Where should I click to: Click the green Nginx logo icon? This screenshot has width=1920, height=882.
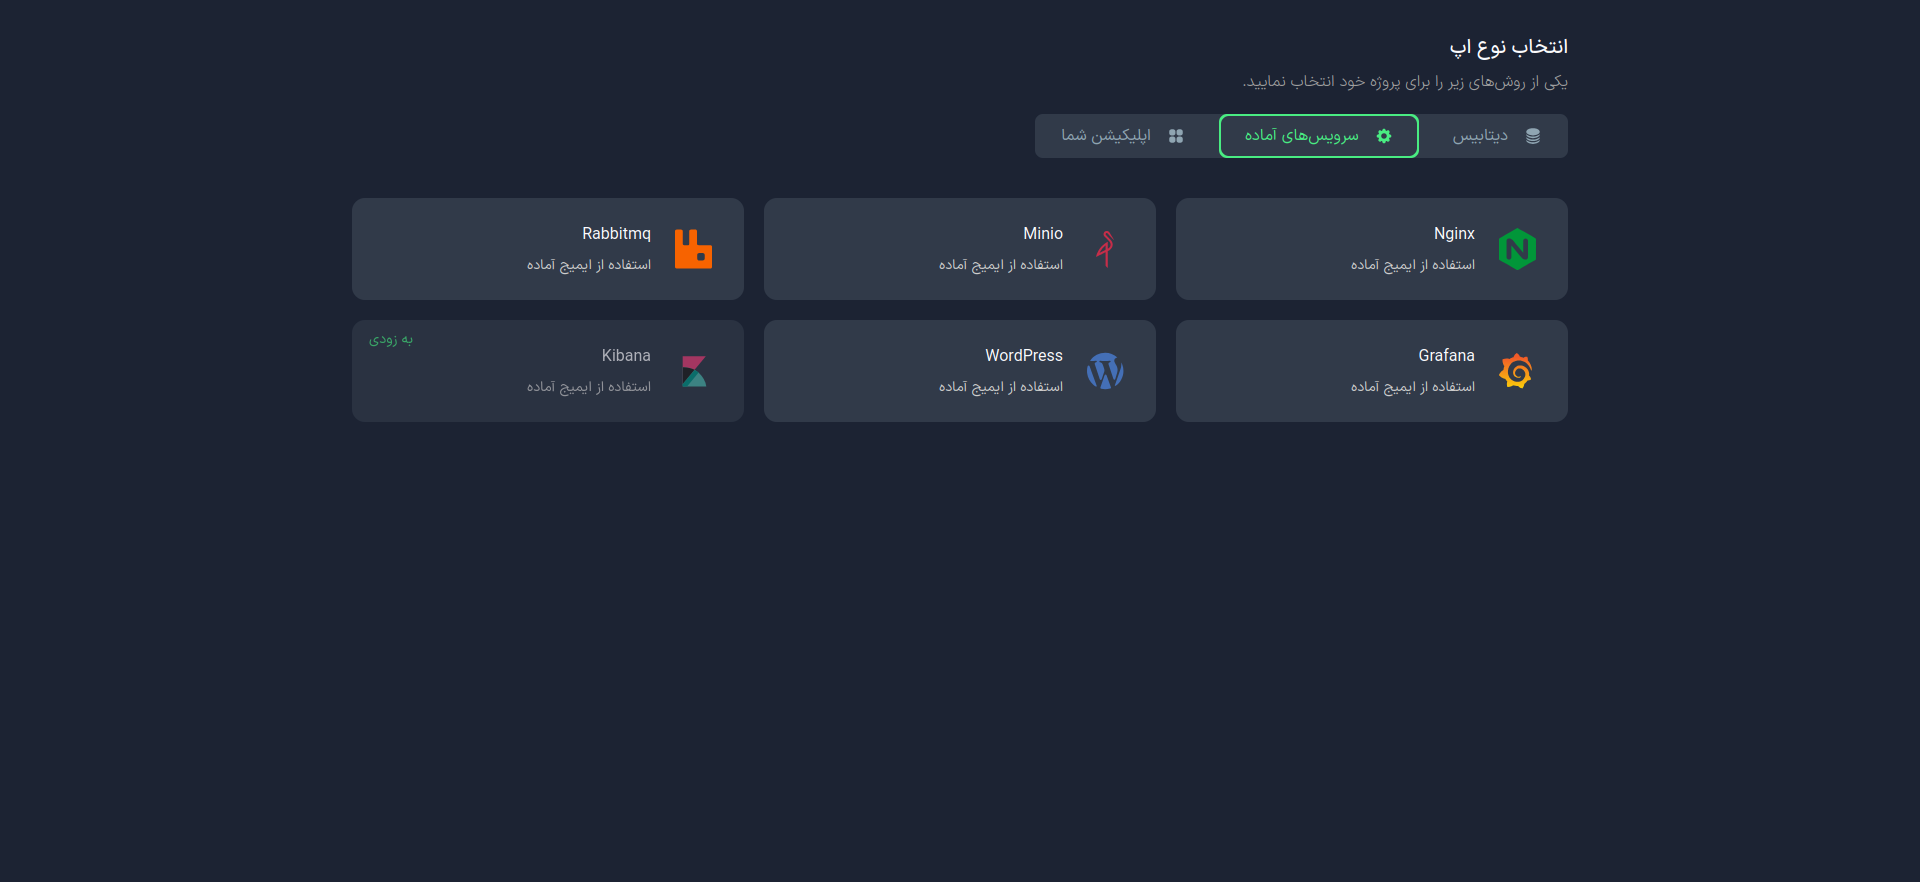(1517, 249)
